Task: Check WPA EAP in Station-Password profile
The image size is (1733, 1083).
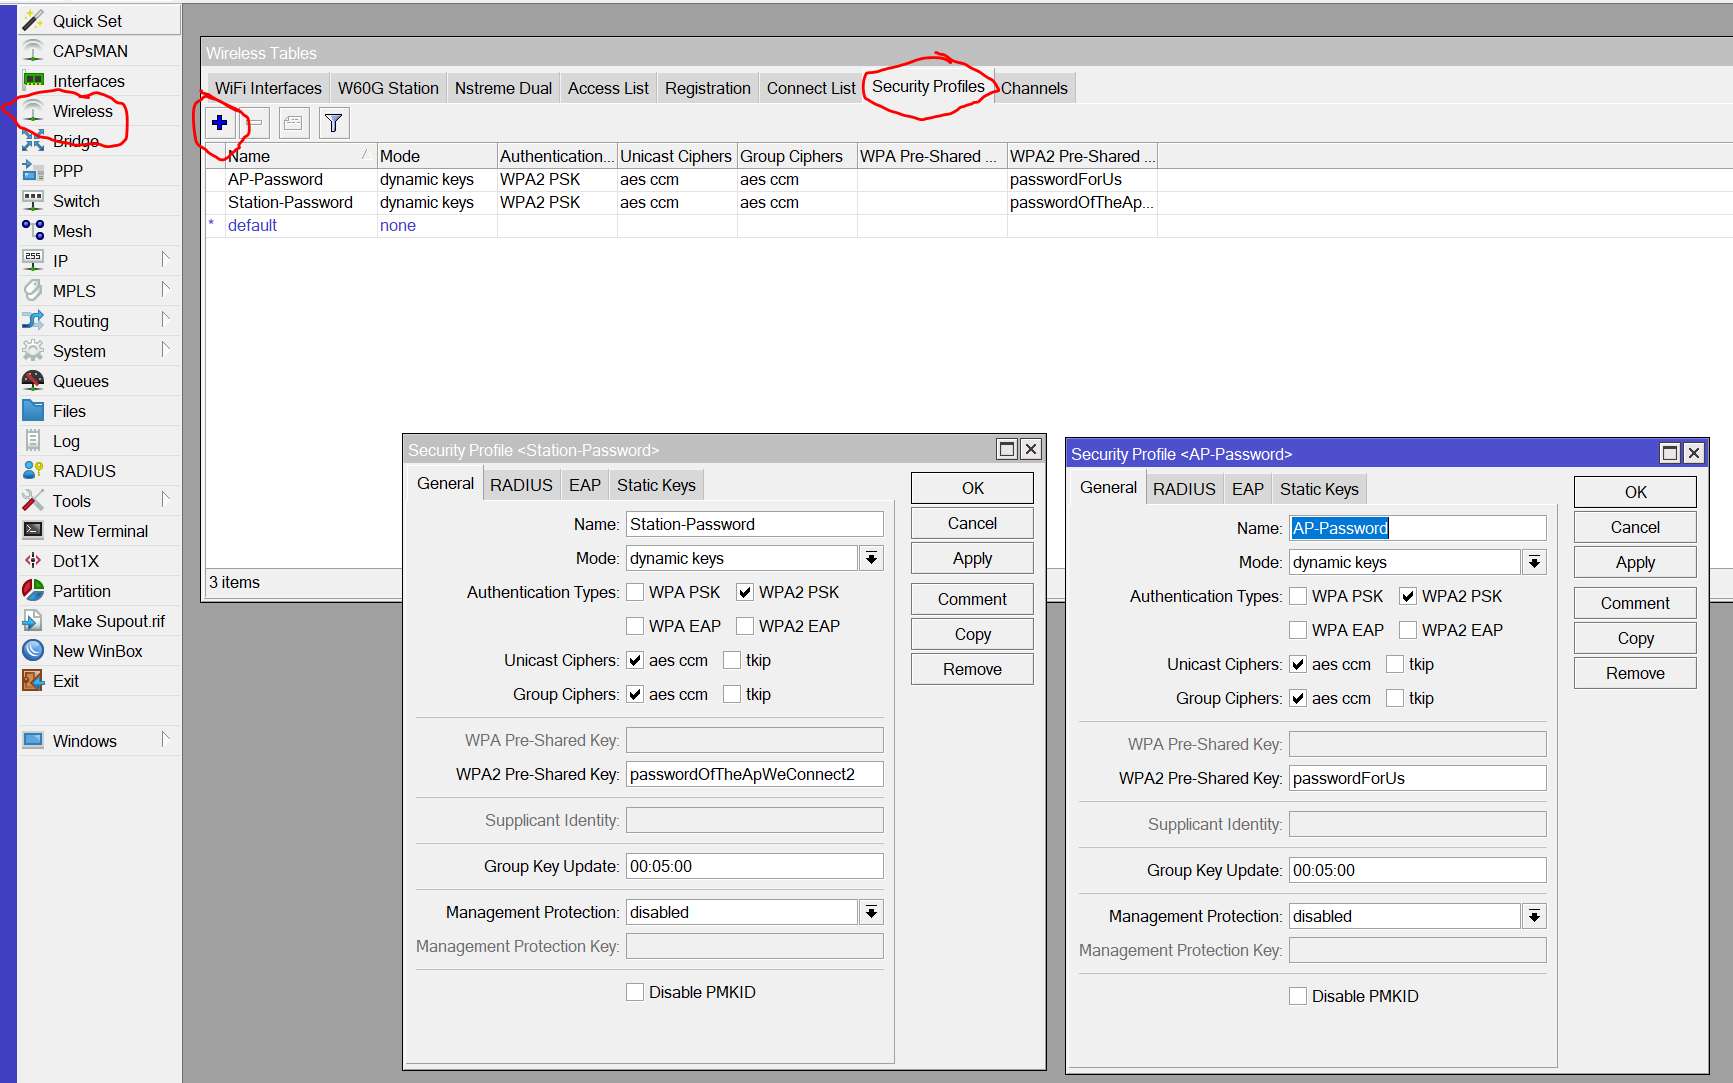Action: [x=635, y=626]
